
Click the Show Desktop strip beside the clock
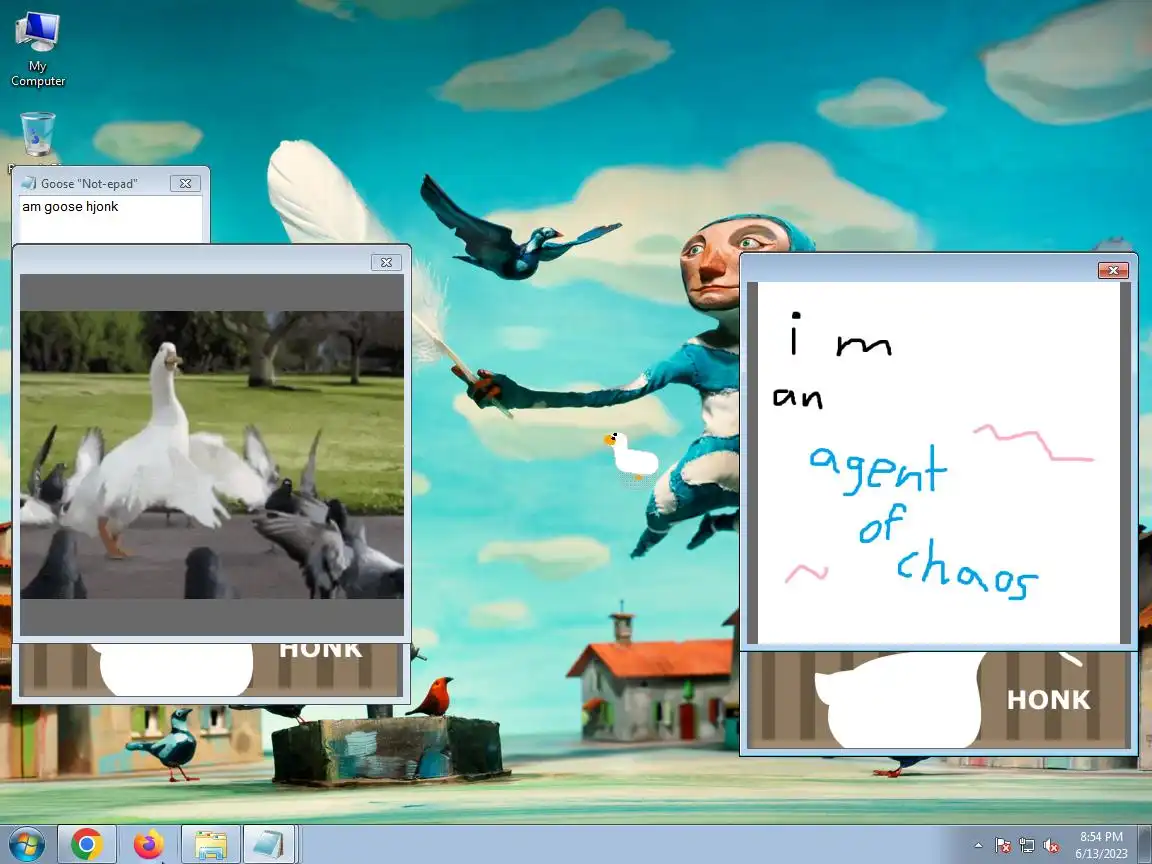pyautogui.click(x=1145, y=844)
